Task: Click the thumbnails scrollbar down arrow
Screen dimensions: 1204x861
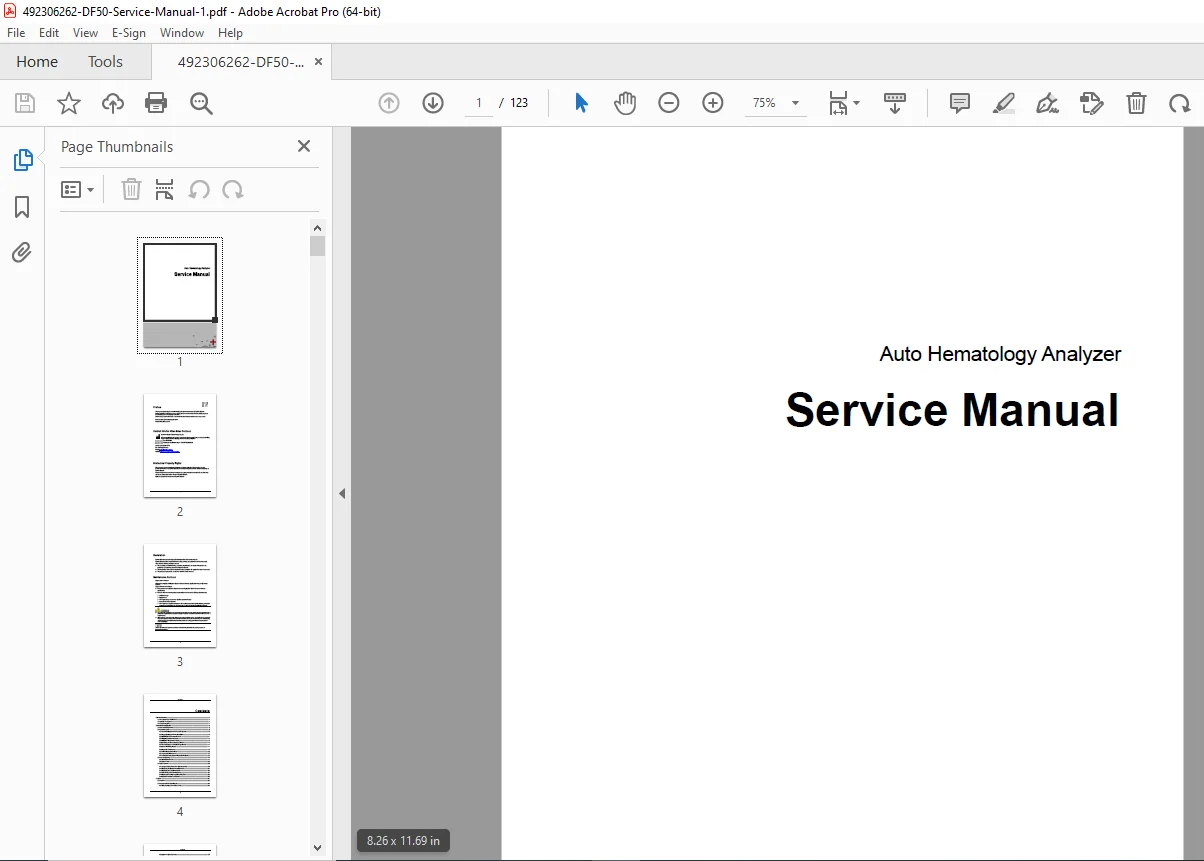Action: coord(318,848)
